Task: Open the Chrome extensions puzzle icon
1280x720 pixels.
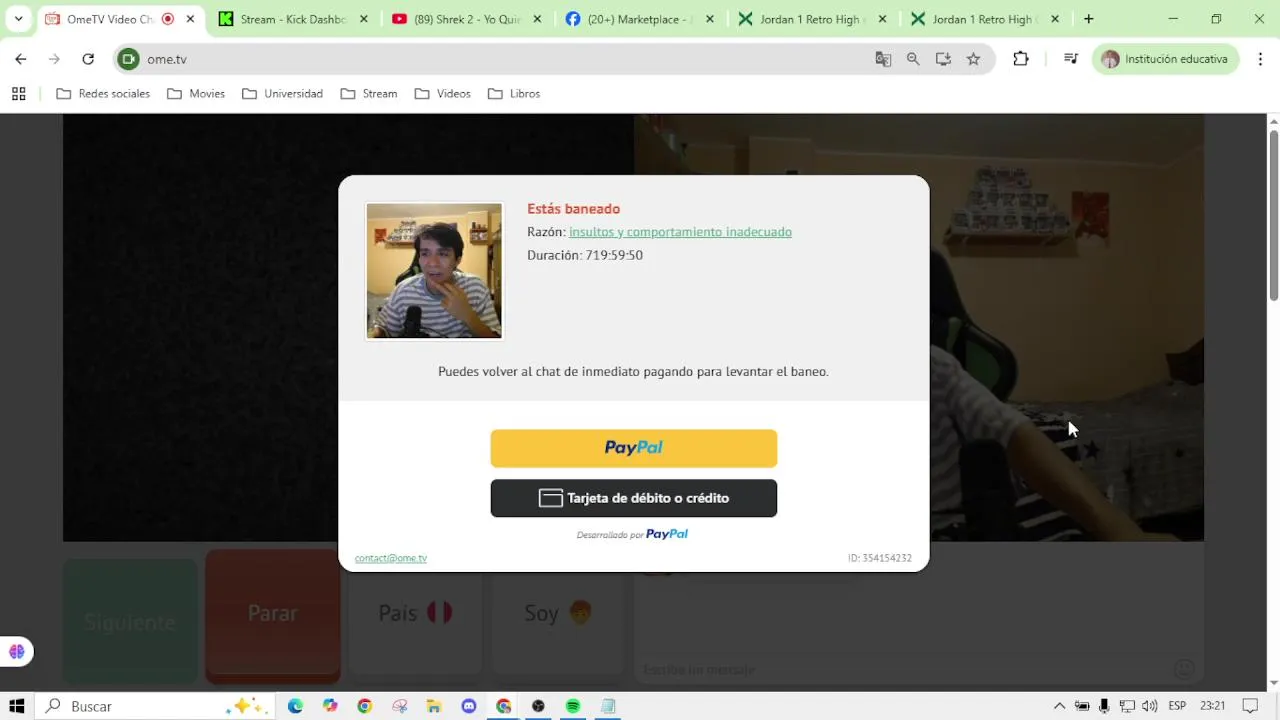Action: pos(1021,59)
